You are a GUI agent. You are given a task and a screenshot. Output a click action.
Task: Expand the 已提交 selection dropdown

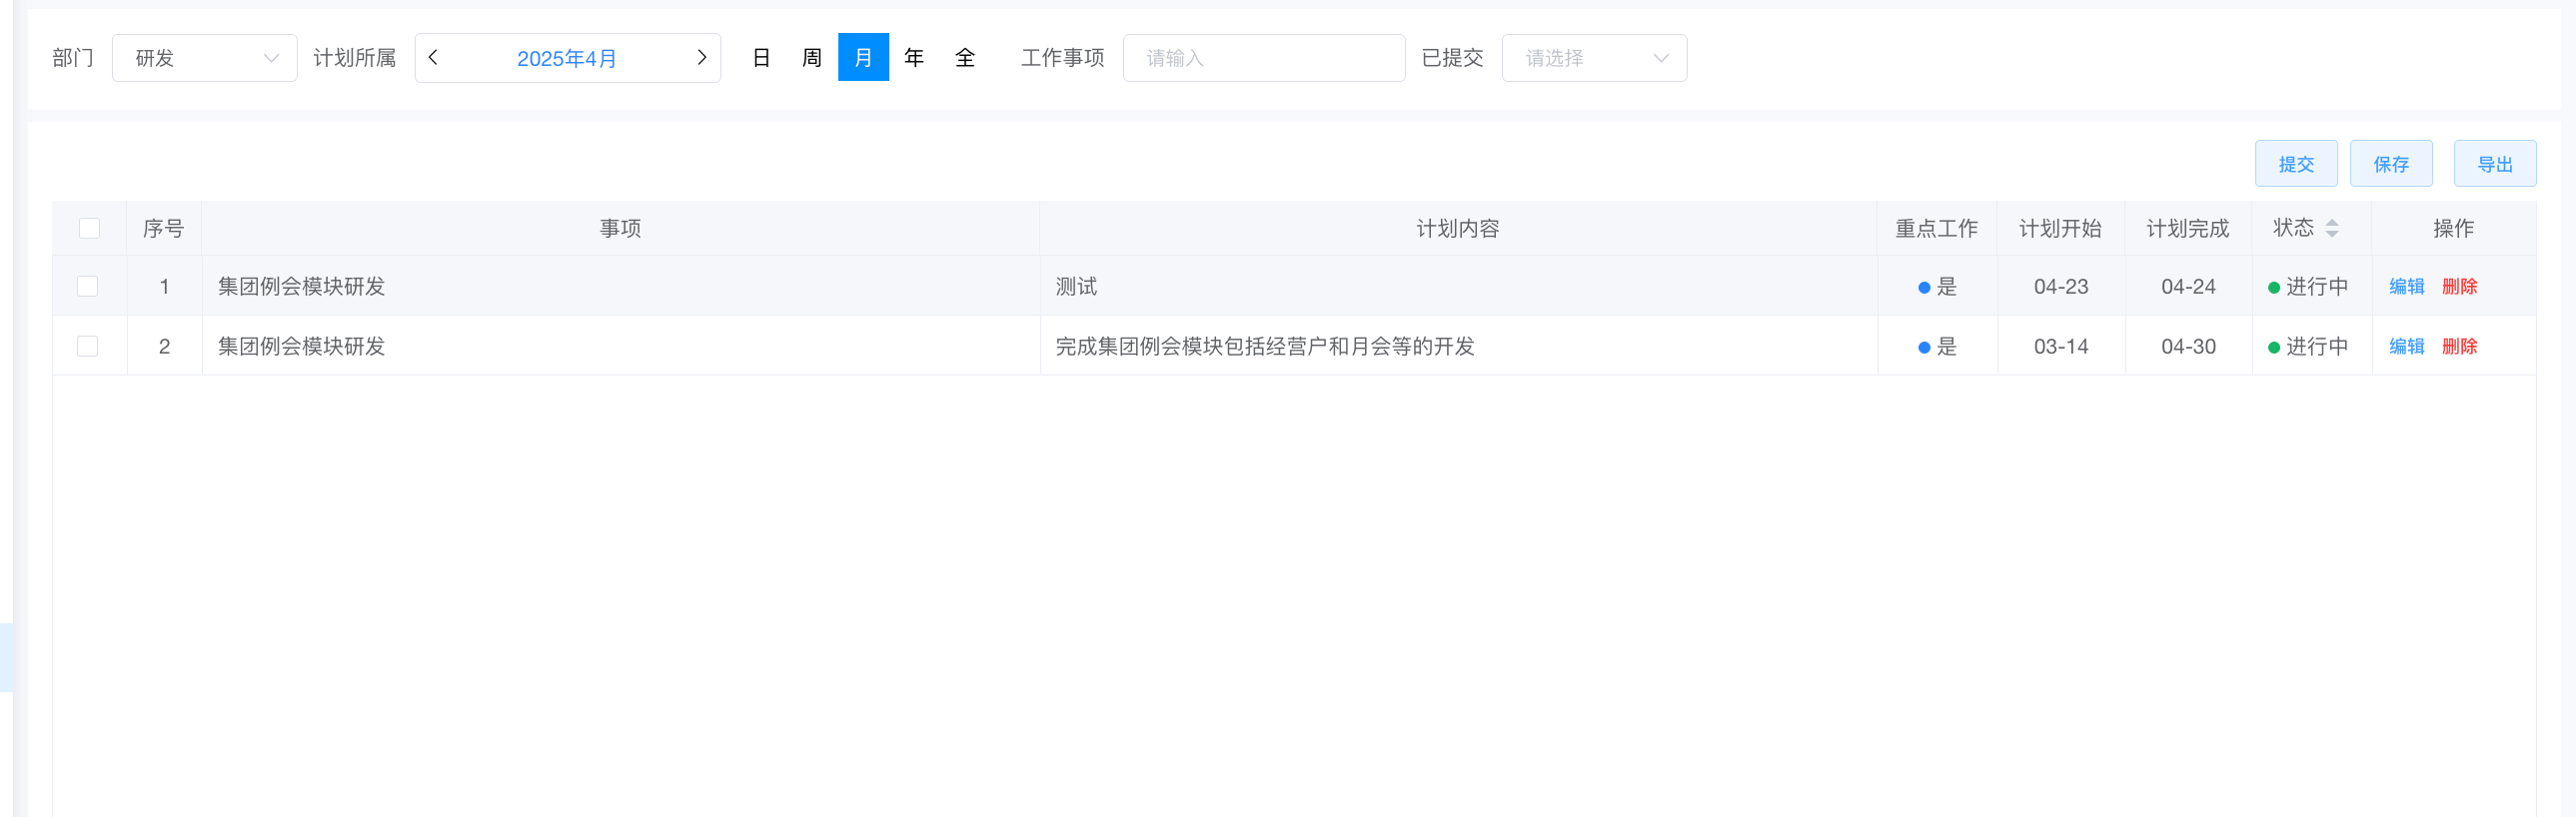(x=1593, y=58)
